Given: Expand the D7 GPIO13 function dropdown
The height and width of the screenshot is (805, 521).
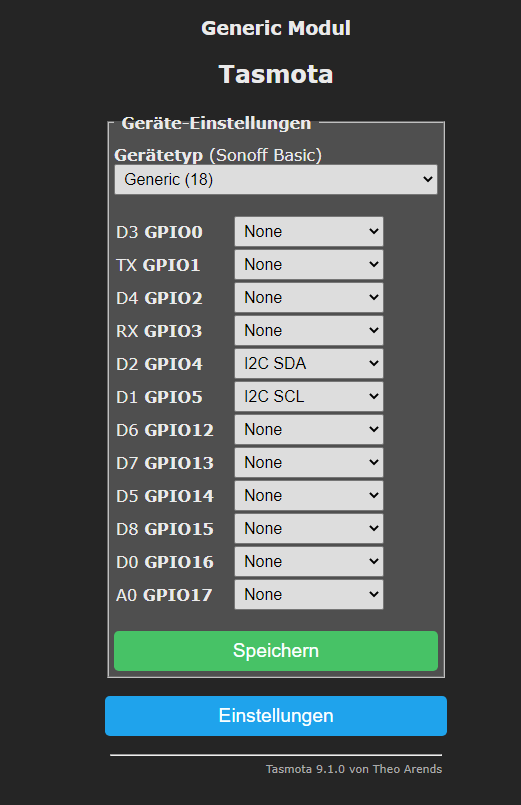Looking at the screenshot, I should pyautogui.click(x=308, y=462).
